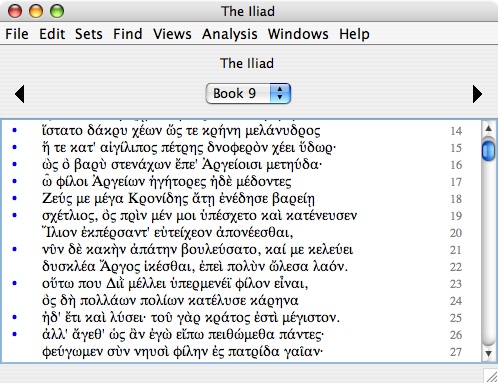Open the Windows menu
Screen dimensions: 498x383
pyautogui.click(x=298, y=34)
